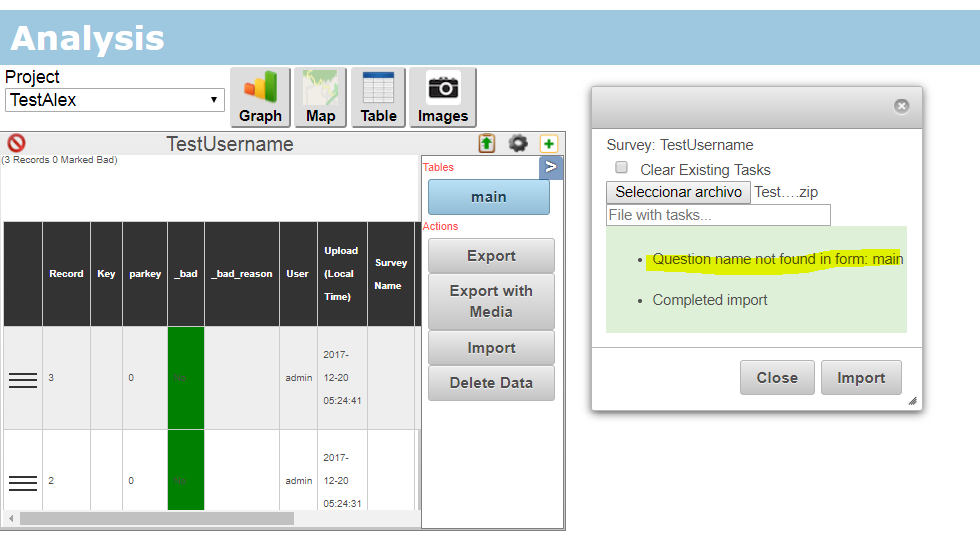Open the gear settings for TestUsername
980x539 pixels.
[518, 143]
